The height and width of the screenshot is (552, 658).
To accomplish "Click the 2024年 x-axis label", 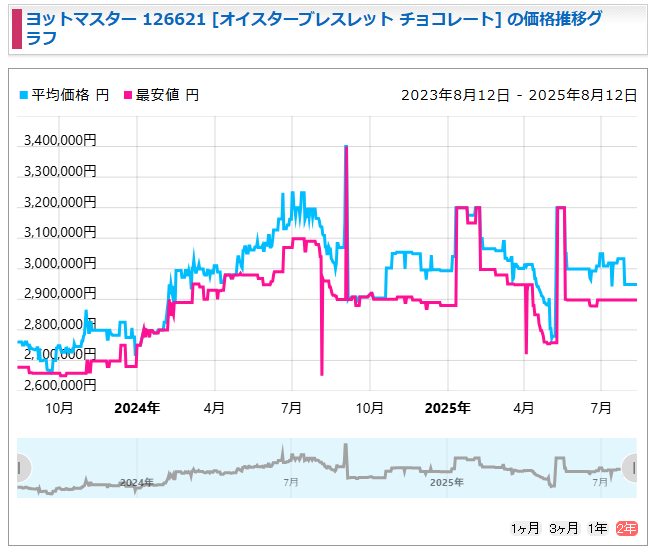I will [137, 408].
